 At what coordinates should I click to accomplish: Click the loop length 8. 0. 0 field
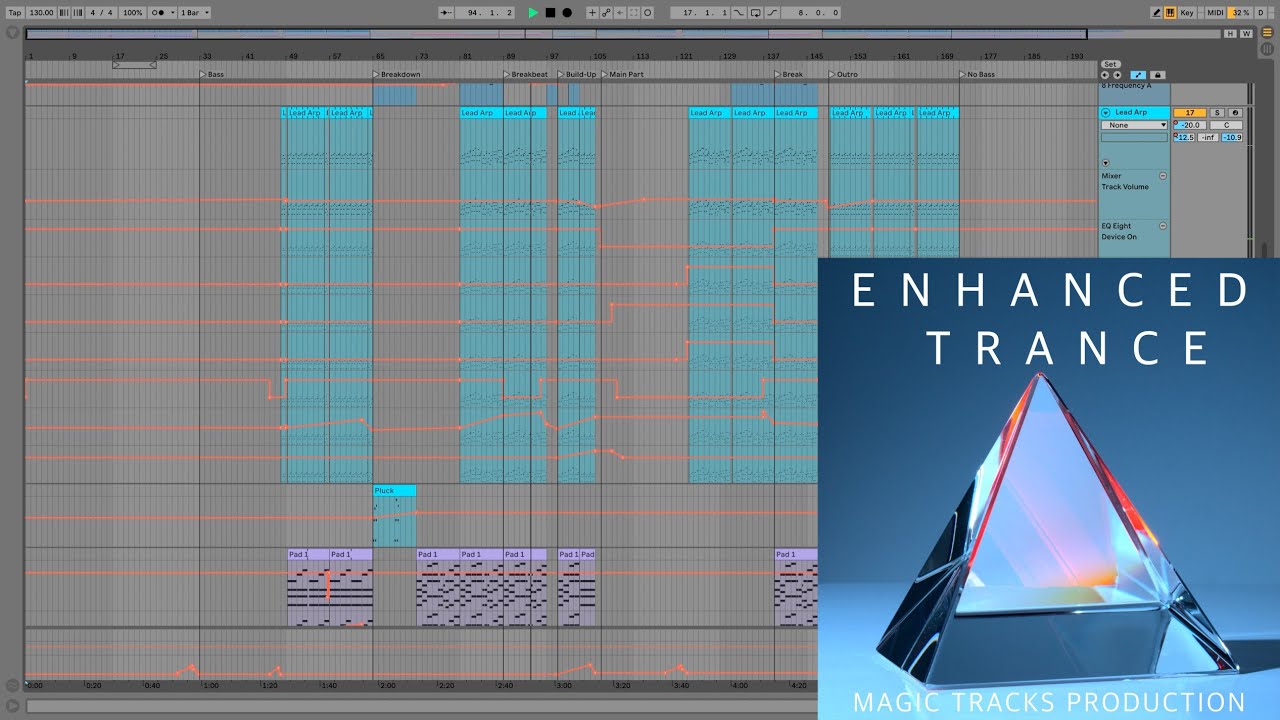tap(811, 13)
